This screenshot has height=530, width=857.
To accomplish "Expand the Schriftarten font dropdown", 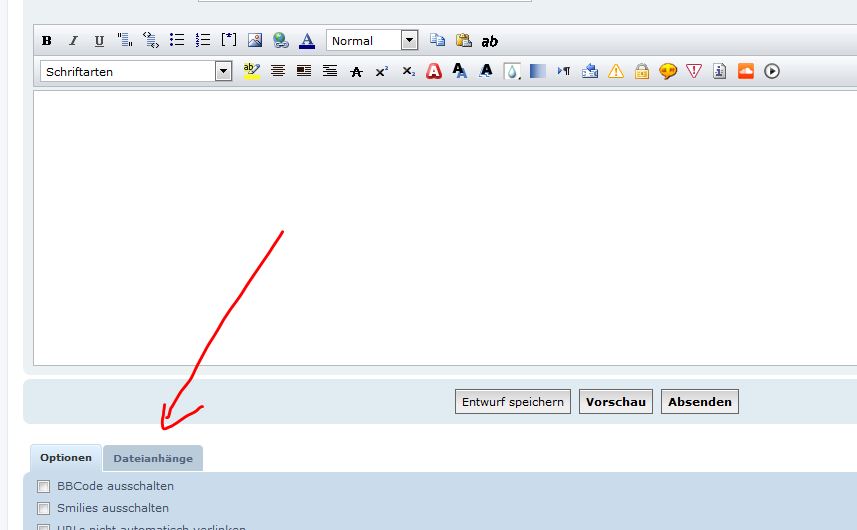I will click(223, 71).
